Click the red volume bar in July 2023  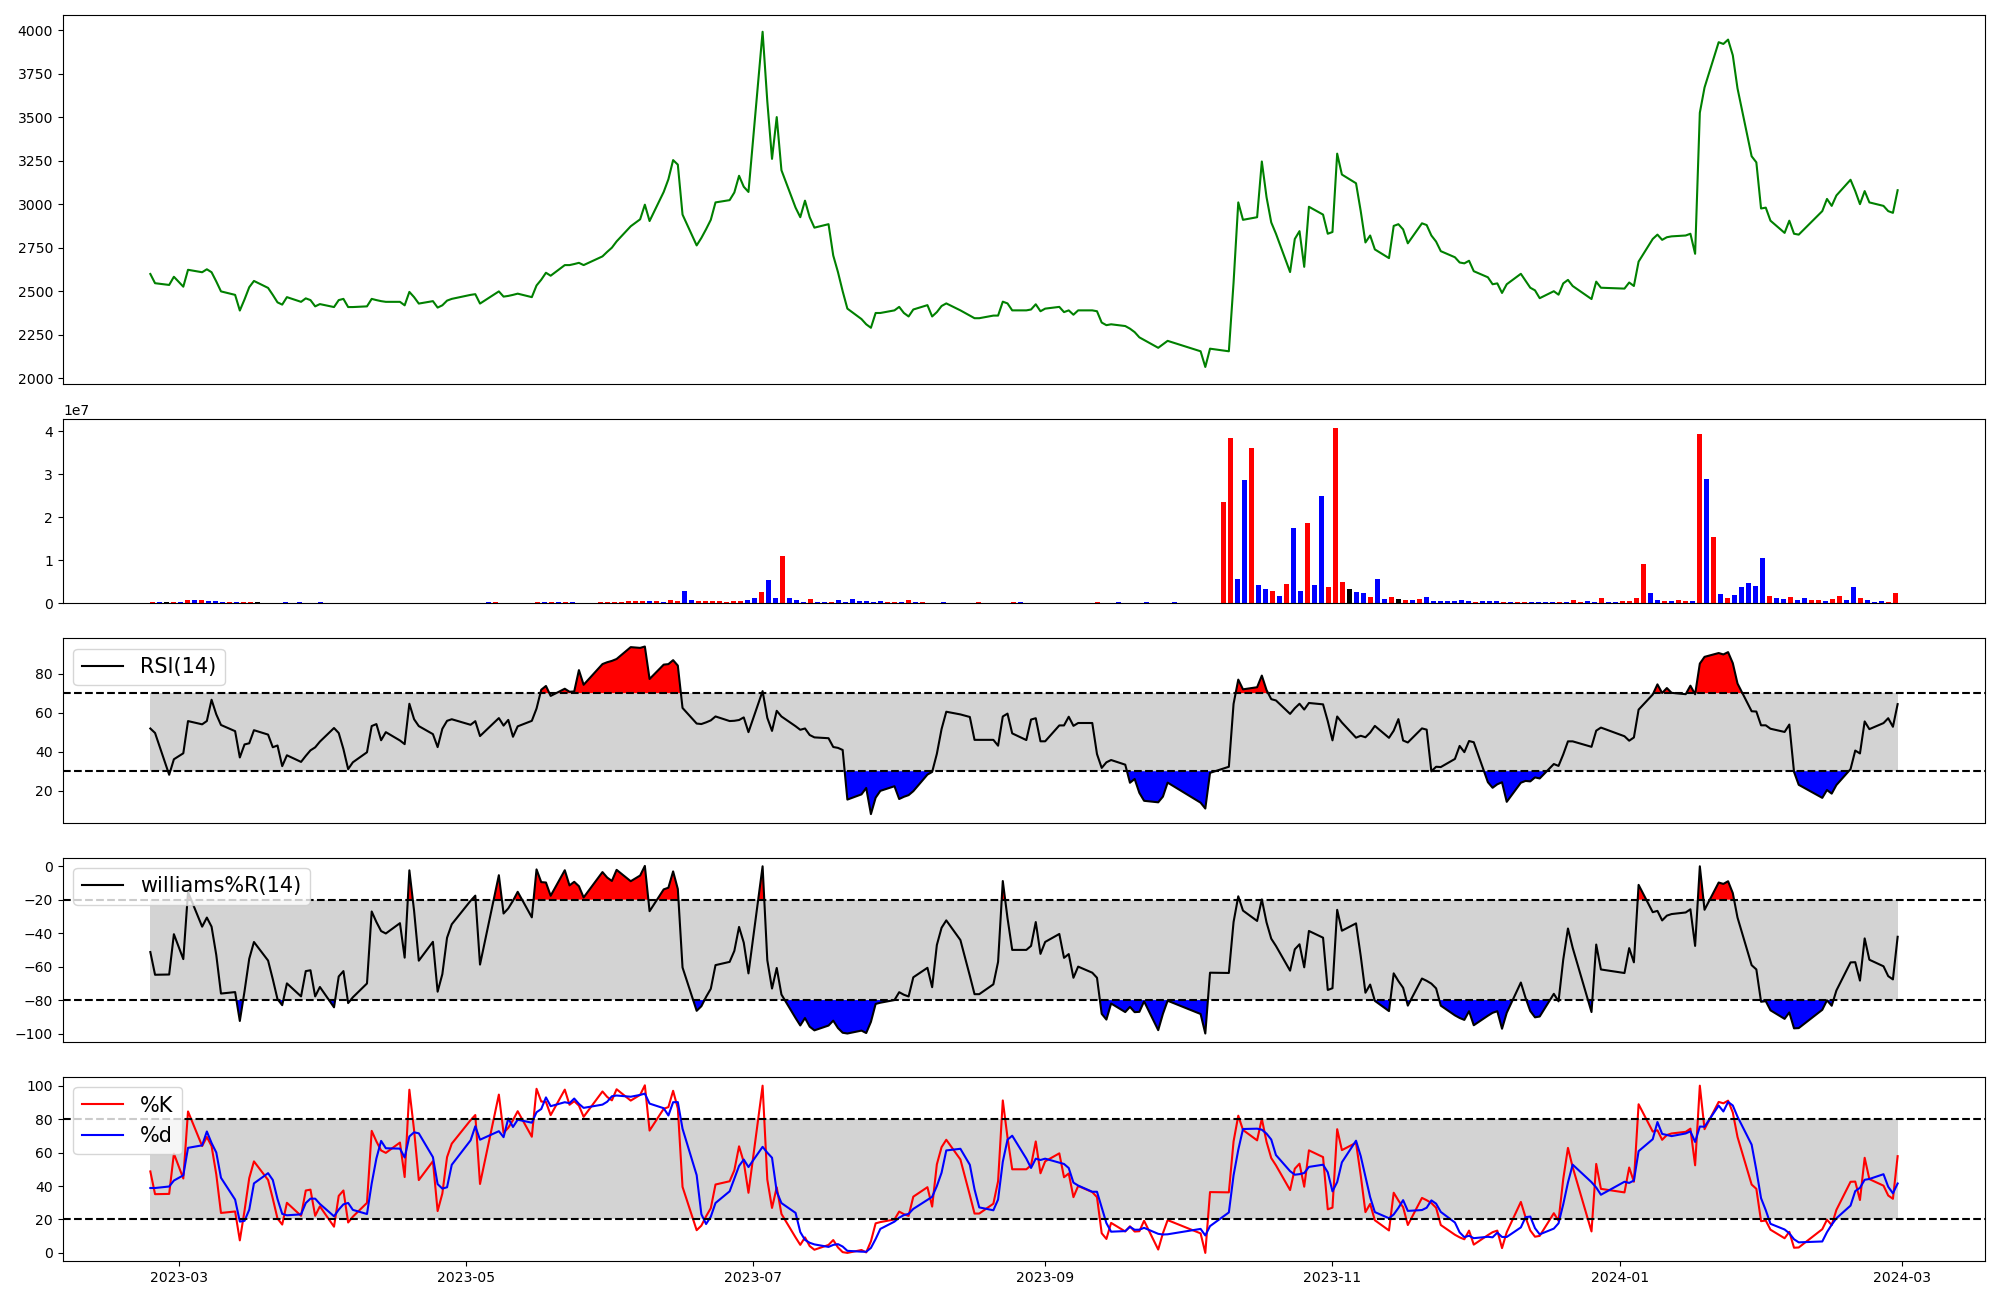coord(782,580)
